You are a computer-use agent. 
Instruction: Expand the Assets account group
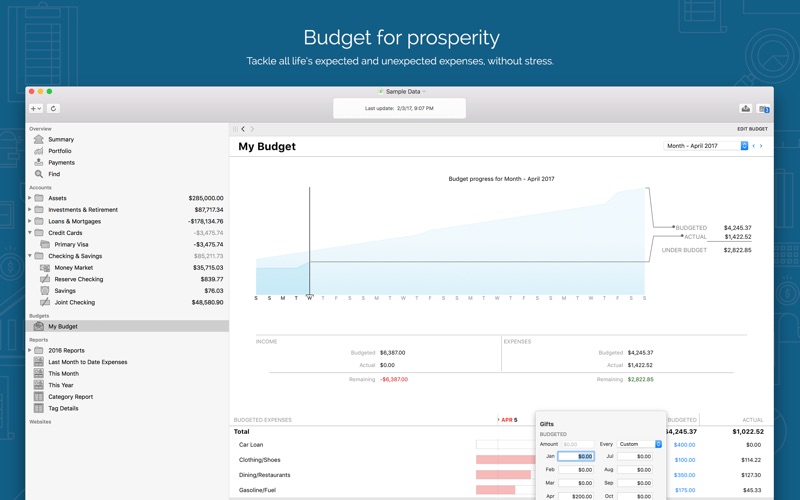pos(30,198)
